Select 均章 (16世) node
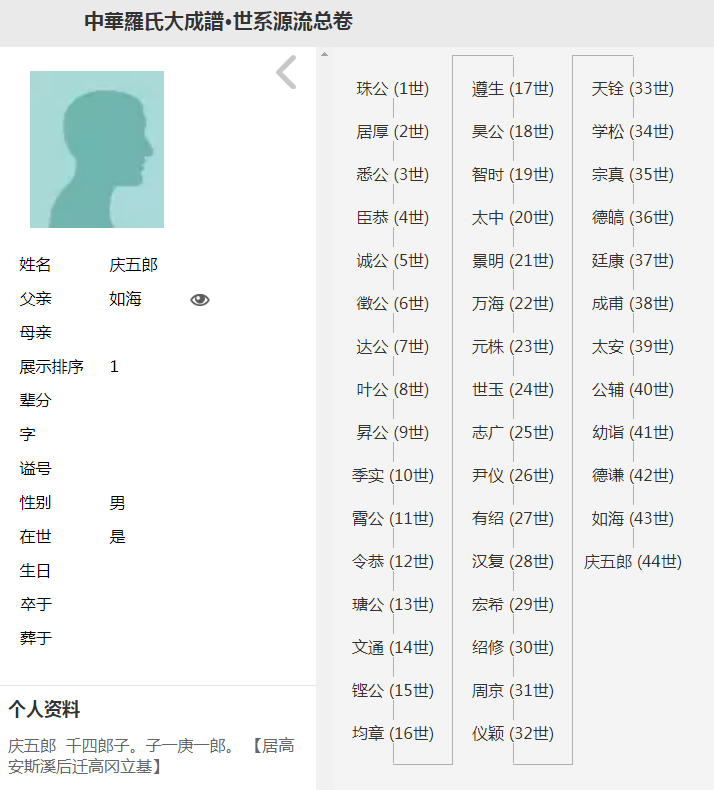Screen dimensions: 714x790 pyautogui.click(x=393, y=734)
